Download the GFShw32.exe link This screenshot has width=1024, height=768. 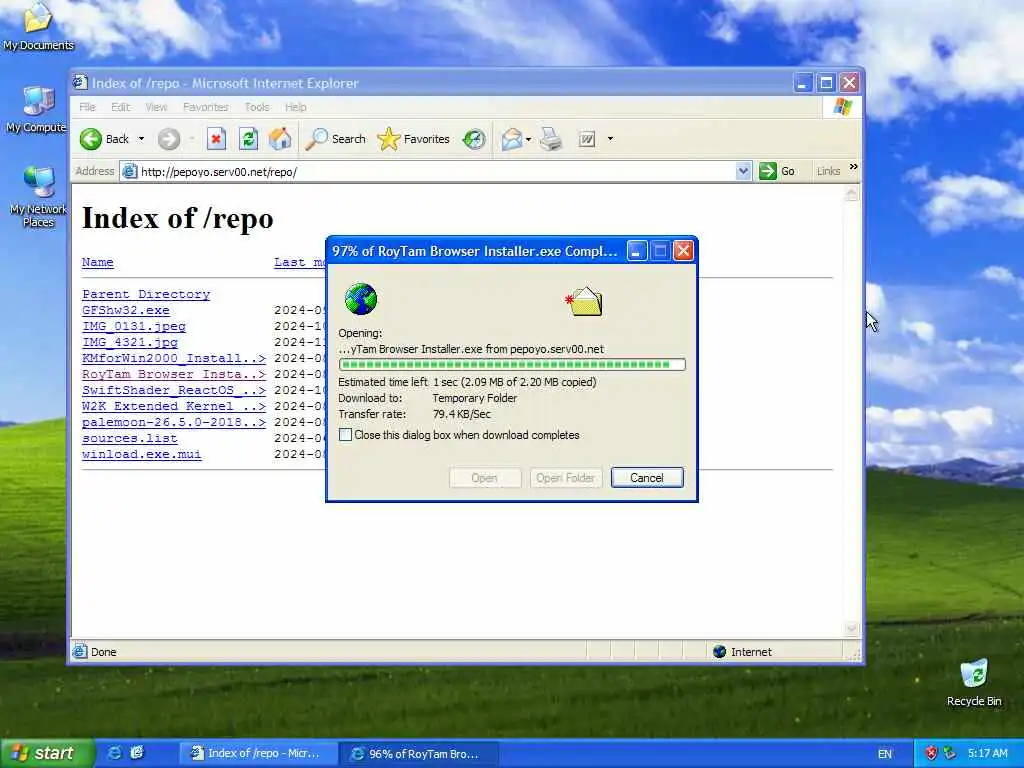[x=125, y=310]
